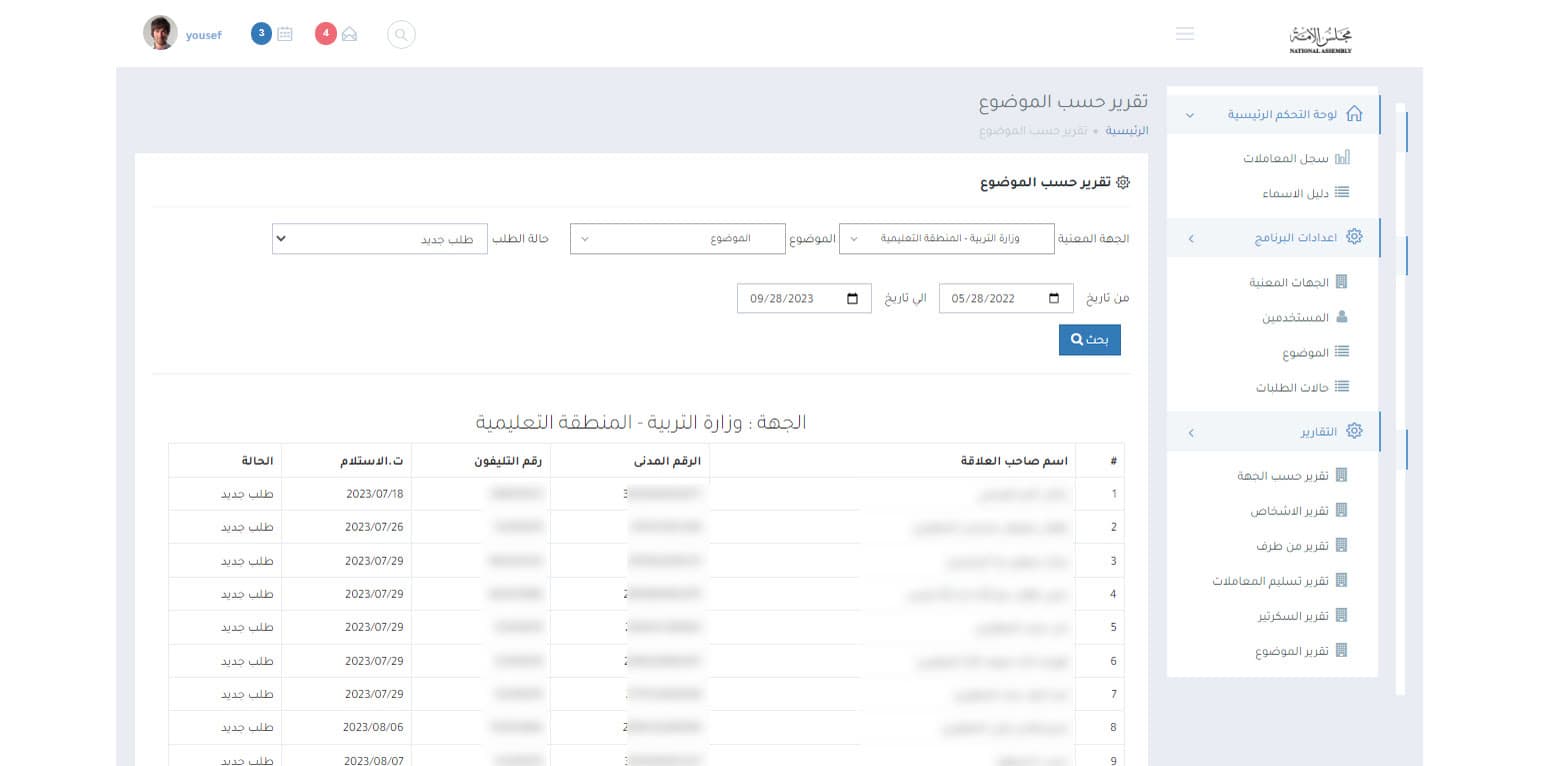Click the hamburger menu icon in the header
1568x766 pixels.
[x=1185, y=34]
